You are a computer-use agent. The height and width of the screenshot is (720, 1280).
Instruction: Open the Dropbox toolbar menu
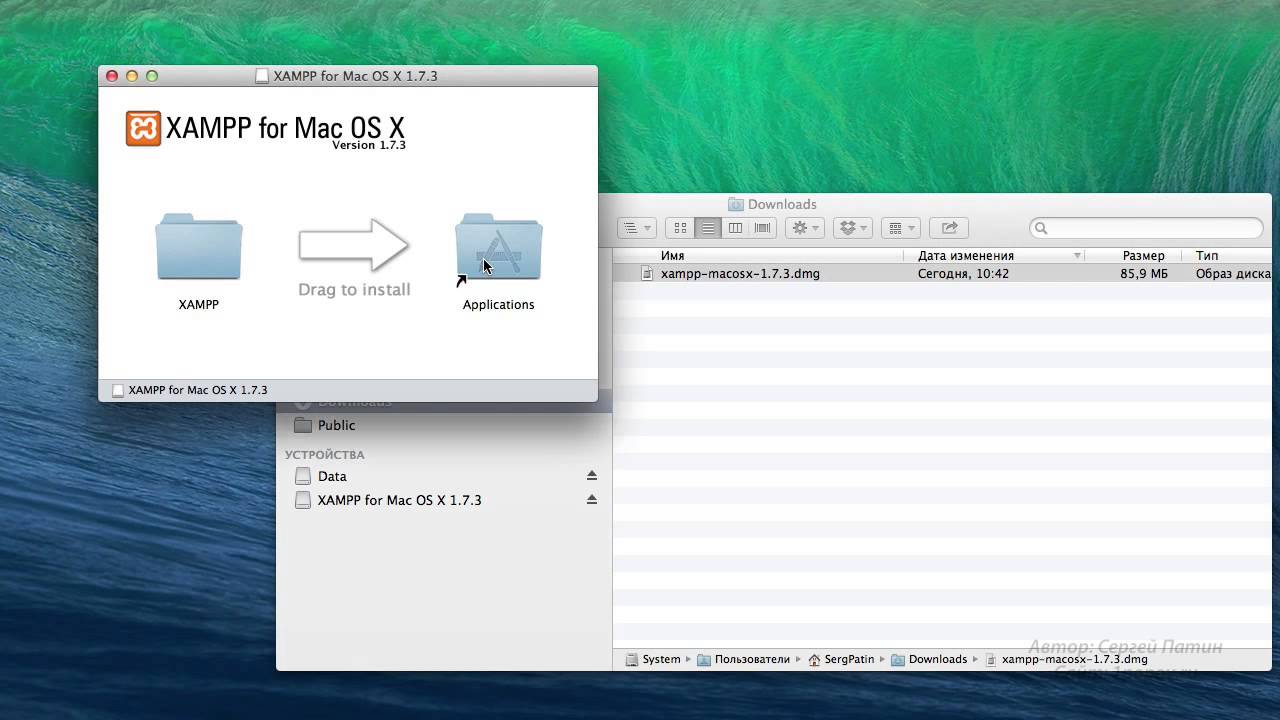853,228
